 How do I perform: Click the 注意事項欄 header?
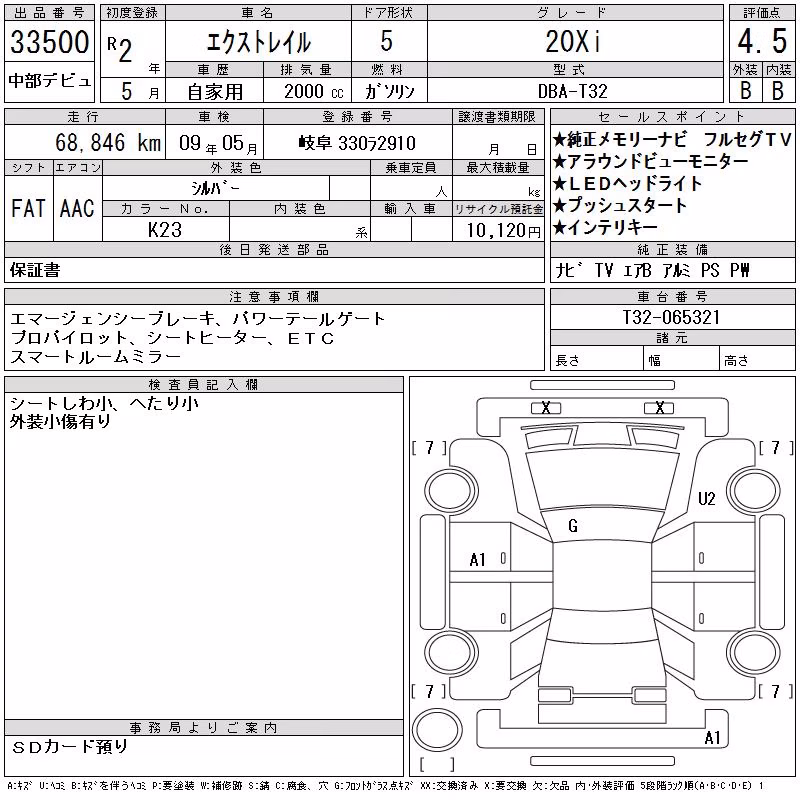[x=274, y=296]
